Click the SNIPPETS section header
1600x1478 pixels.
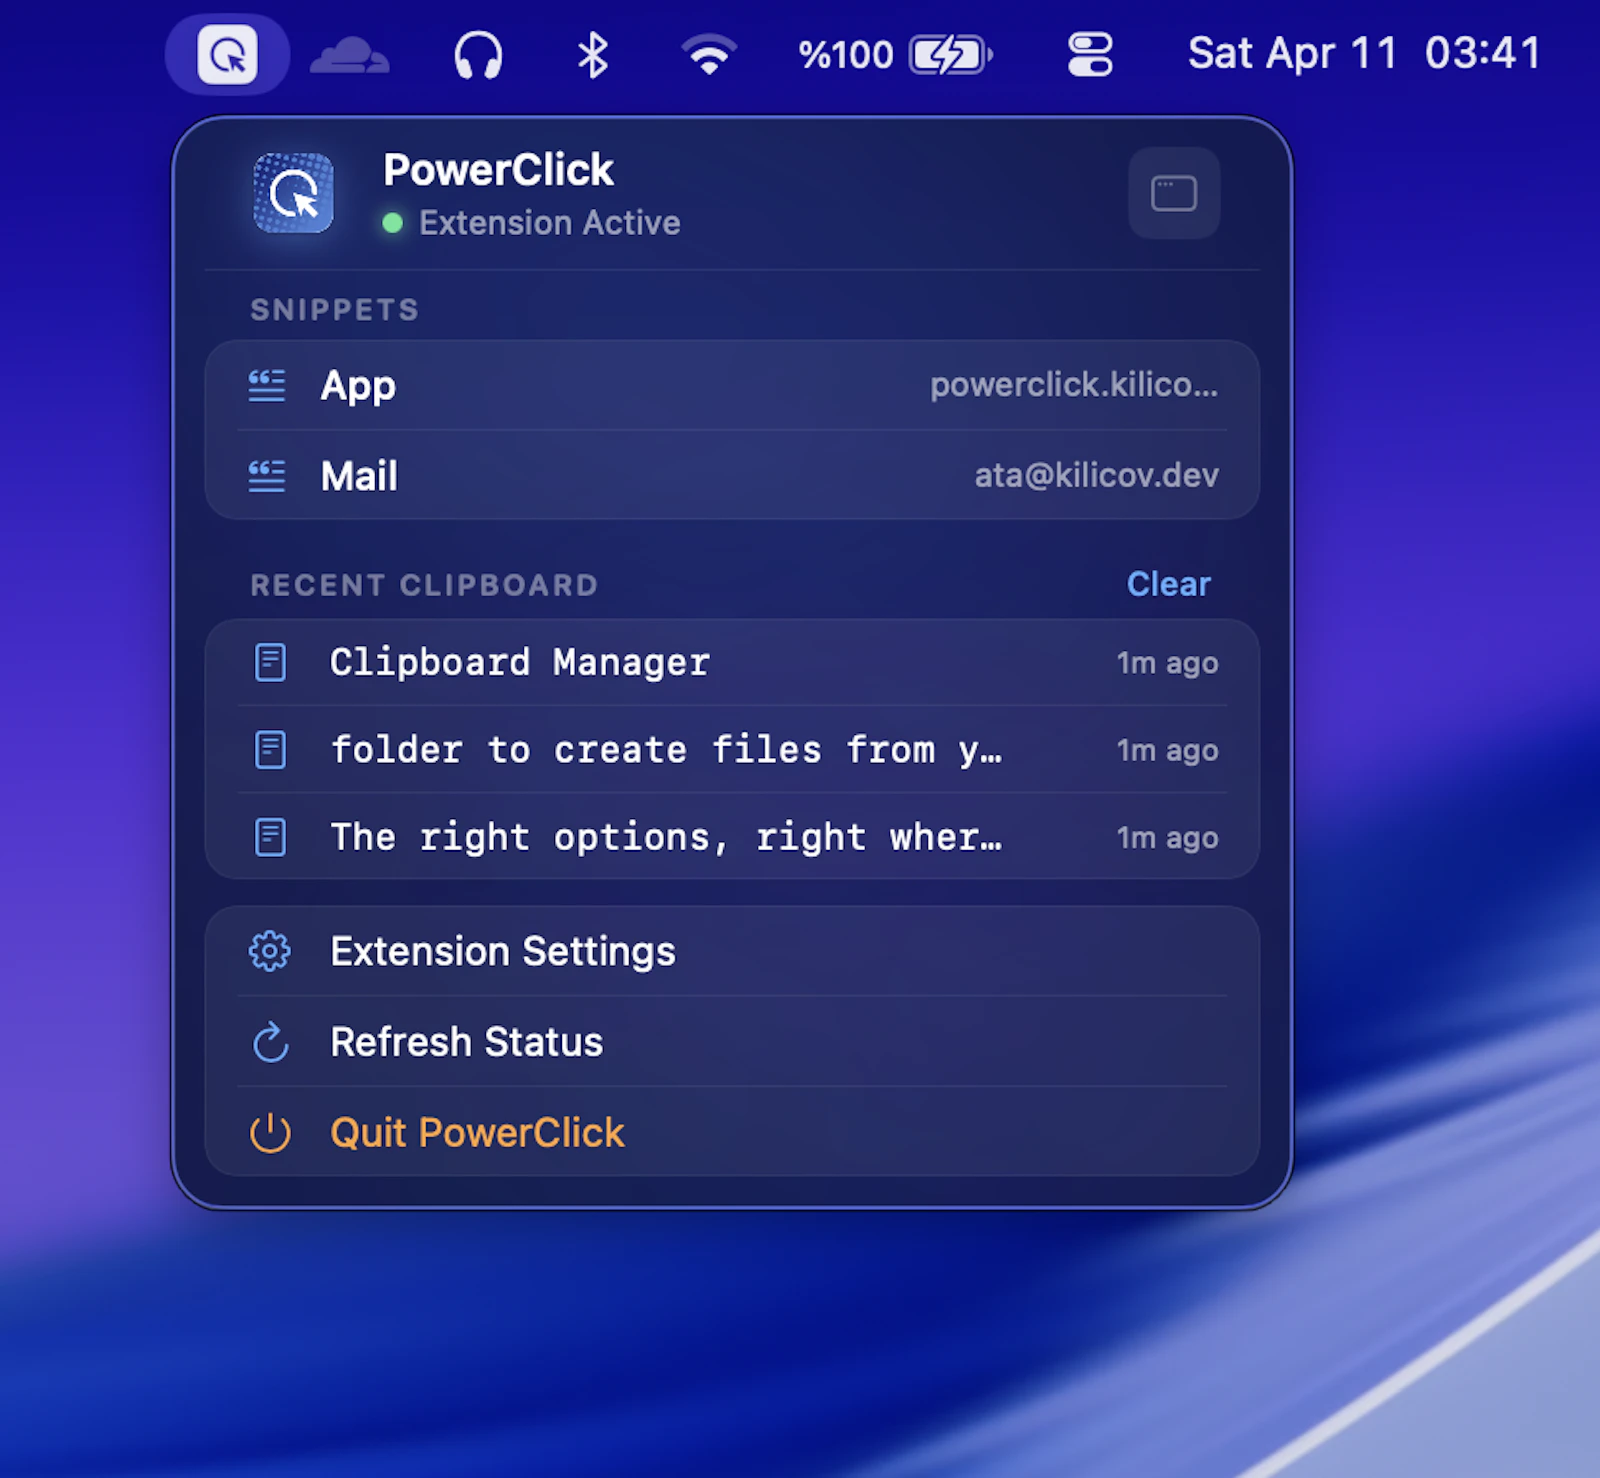pyautogui.click(x=334, y=310)
